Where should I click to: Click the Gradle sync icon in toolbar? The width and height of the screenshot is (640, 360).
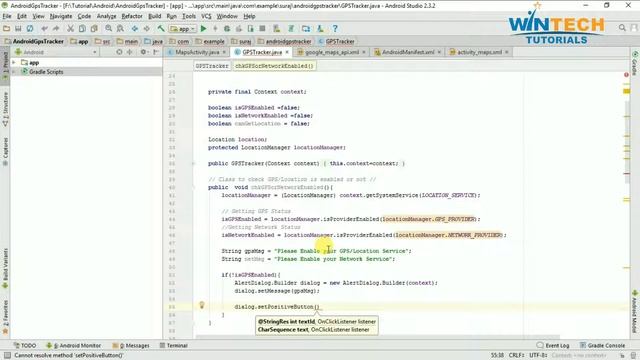tap(291, 29)
